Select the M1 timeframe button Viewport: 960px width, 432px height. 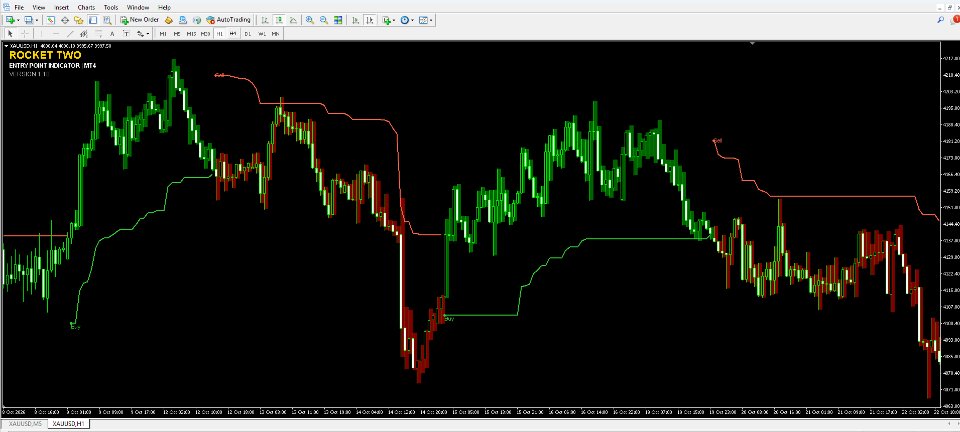(163, 34)
